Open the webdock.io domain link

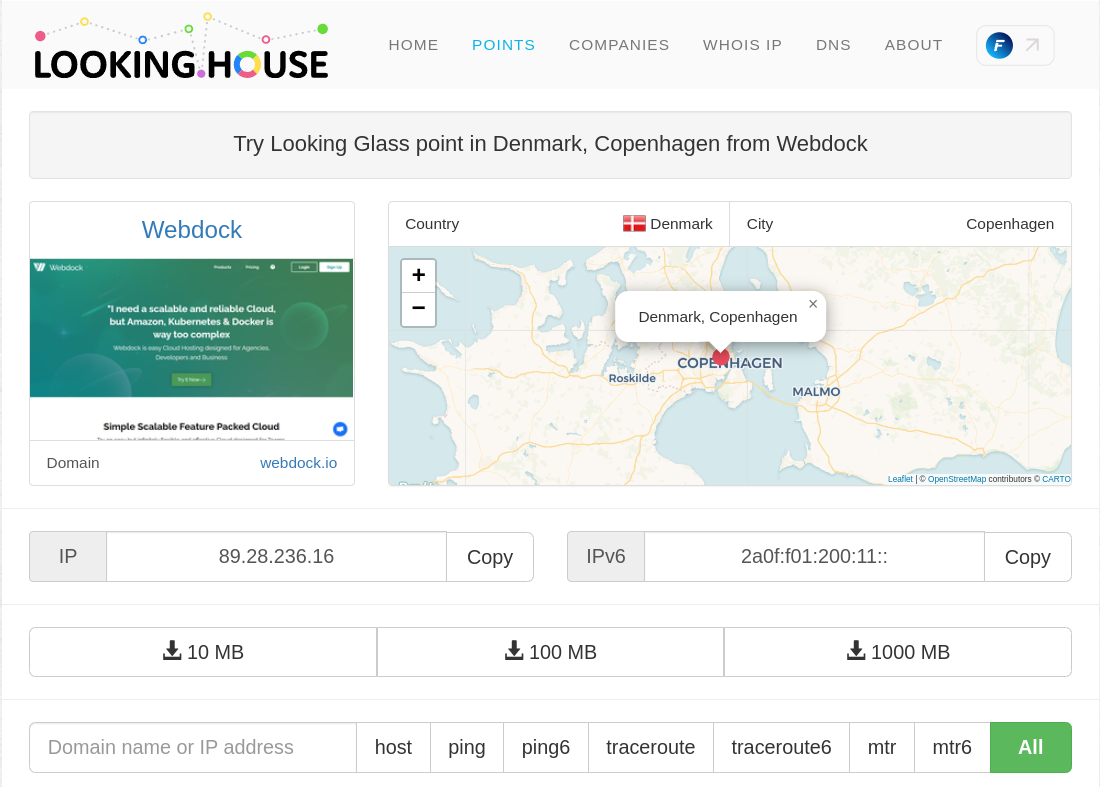(x=298, y=463)
